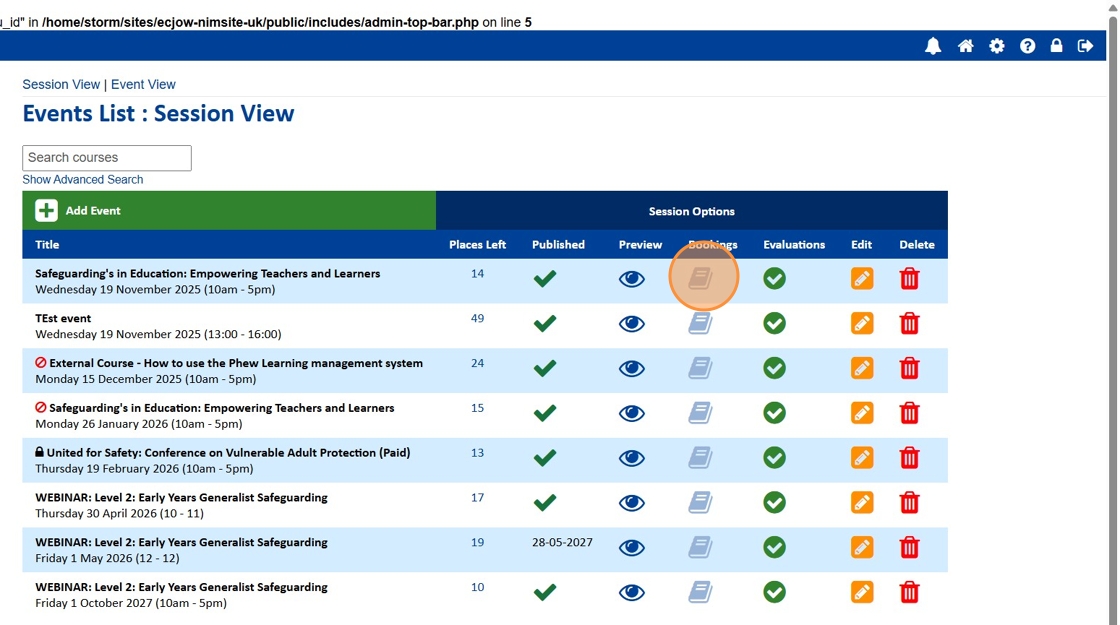
Task: Select United for Safety conference title
Action: [x=229, y=453]
